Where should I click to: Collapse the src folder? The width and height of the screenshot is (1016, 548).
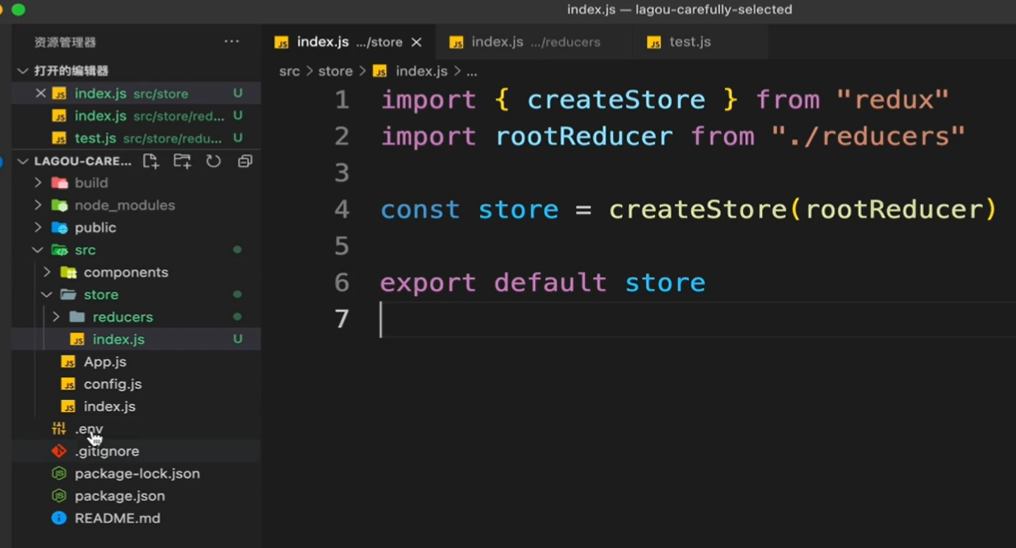tap(38, 250)
